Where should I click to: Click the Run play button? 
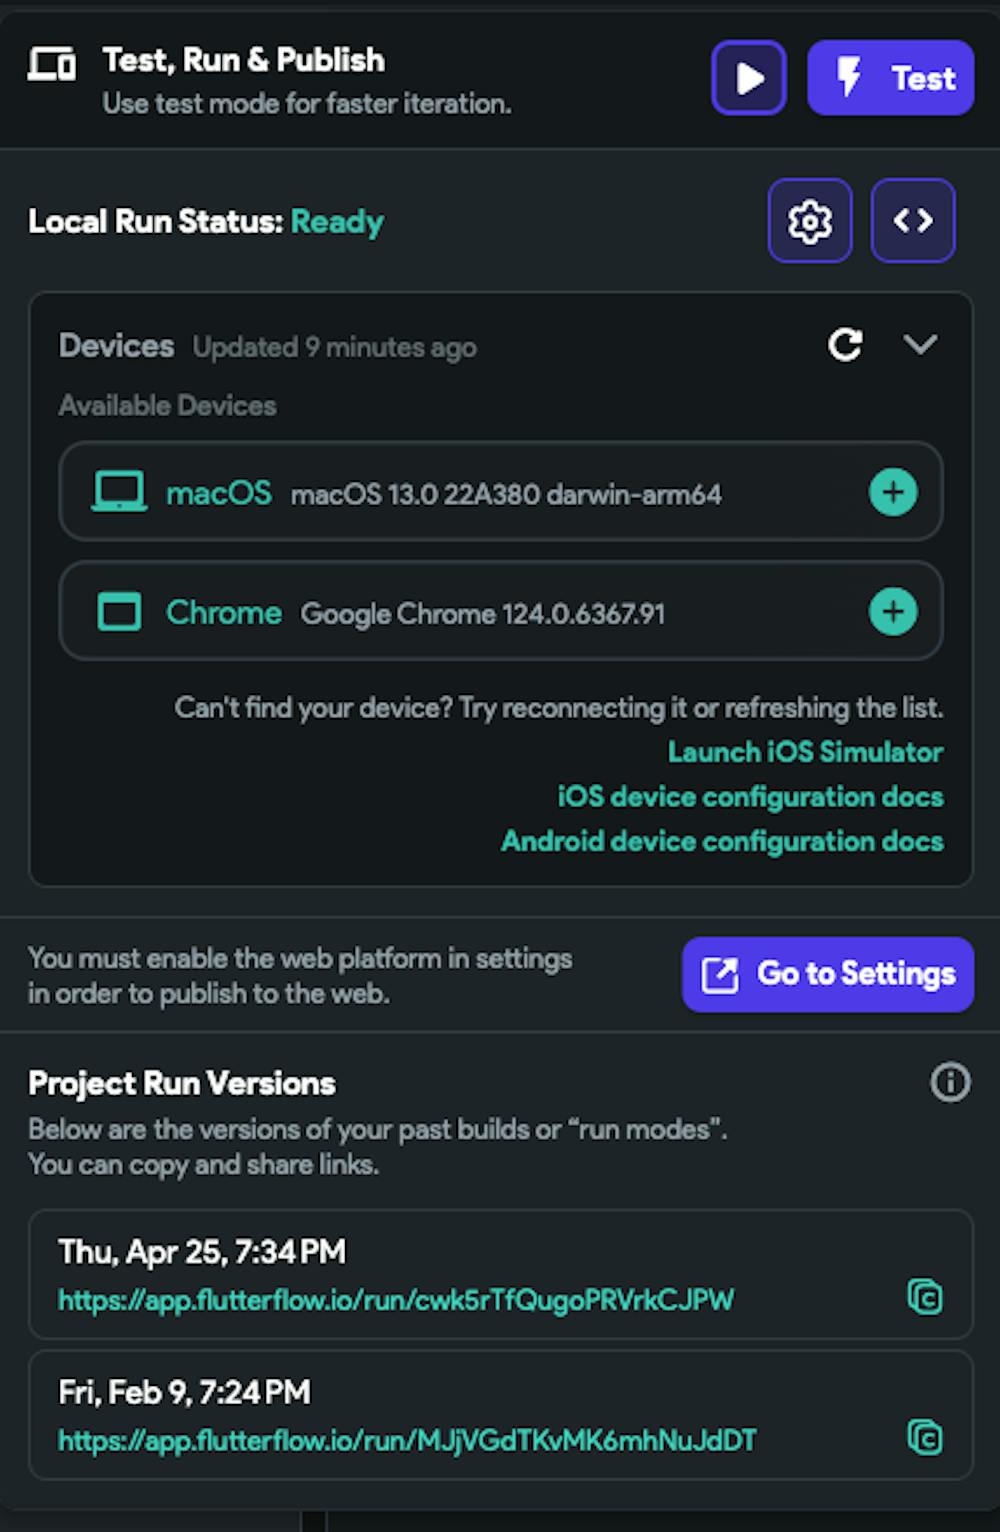click(749, 78)
